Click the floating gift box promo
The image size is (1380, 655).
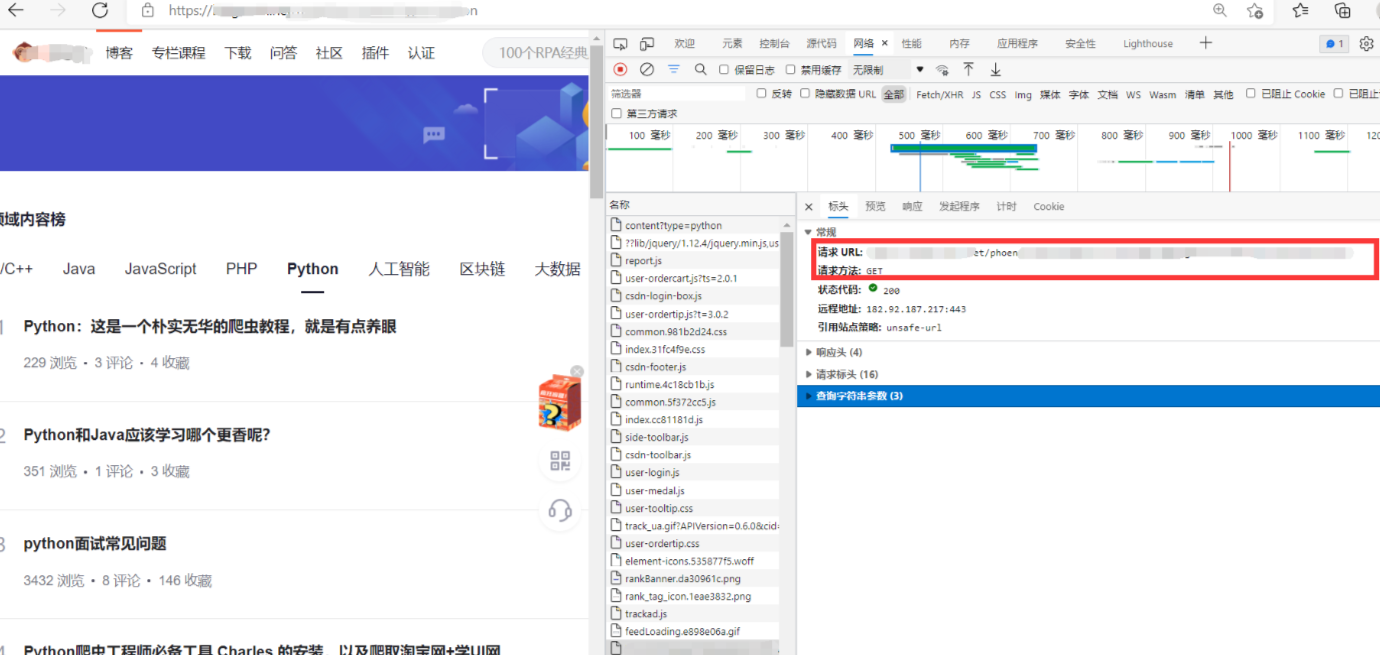(x=559, y=403)
